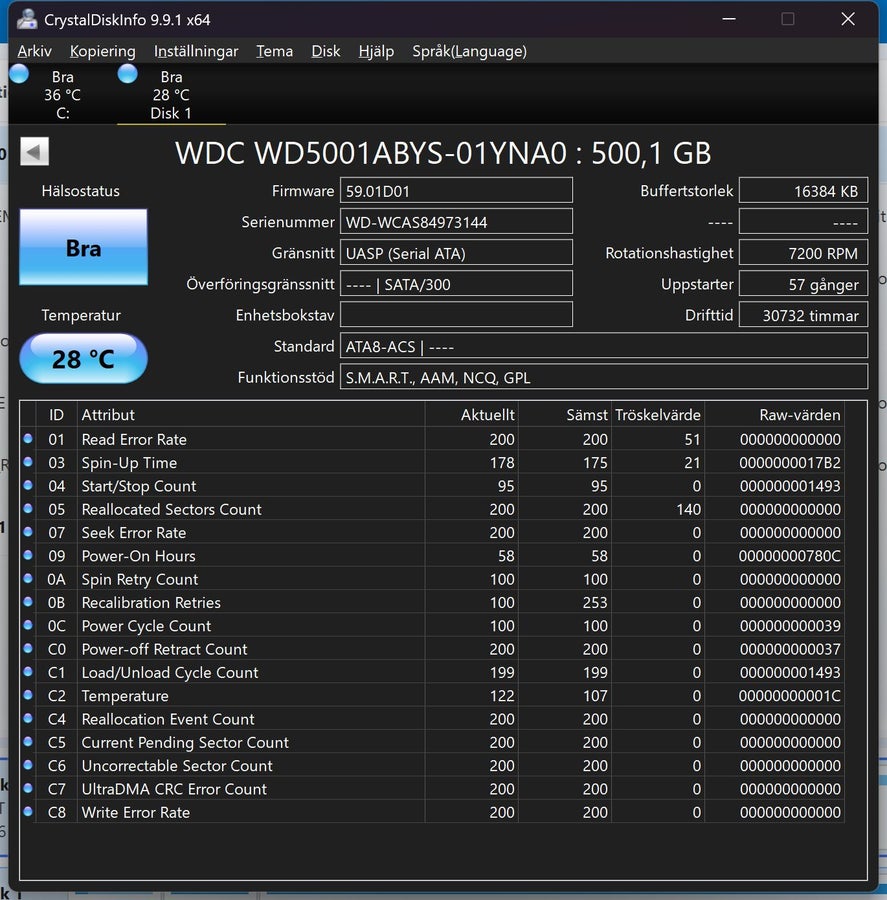
Task: Open the Hjälp menu
Action: coord(376,51)
